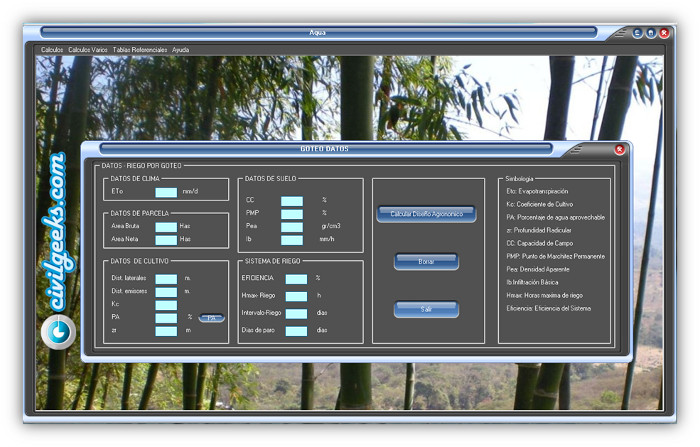700x447 pixels.
Task: Close the Aqua main window
Action: (x=664, y=33)
